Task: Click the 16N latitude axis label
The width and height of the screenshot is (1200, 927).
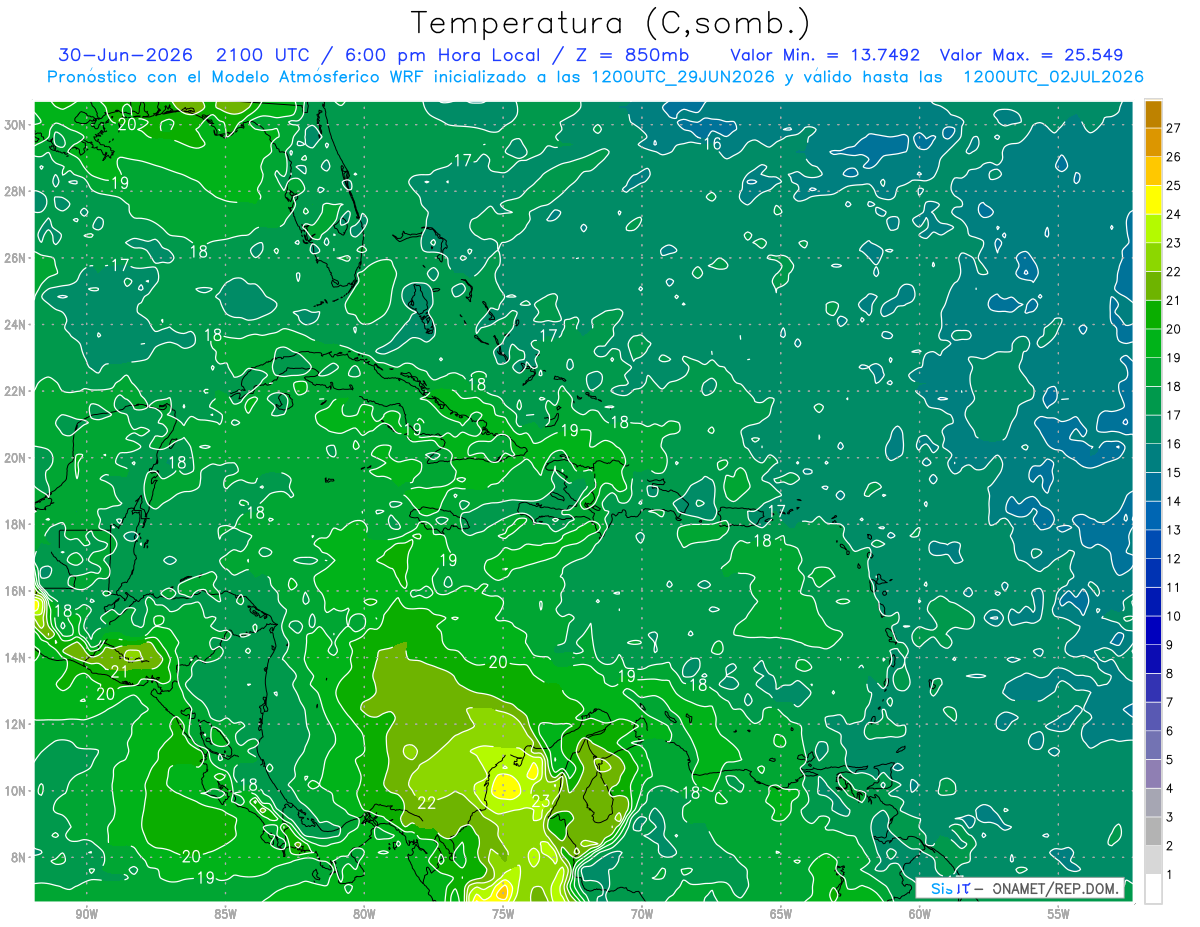Action: (17, 591)
